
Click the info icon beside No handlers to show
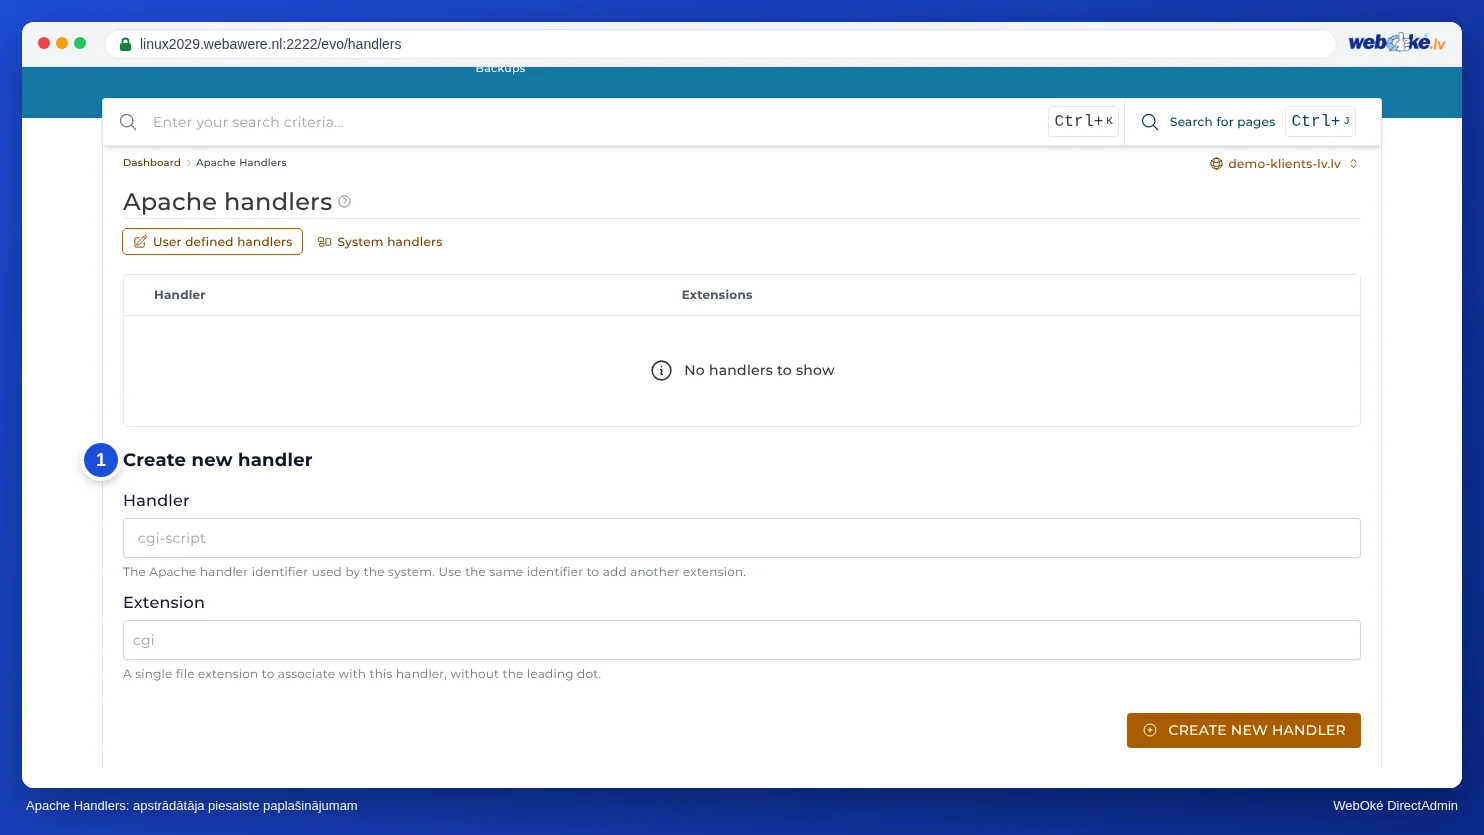(x=661, y=370)
